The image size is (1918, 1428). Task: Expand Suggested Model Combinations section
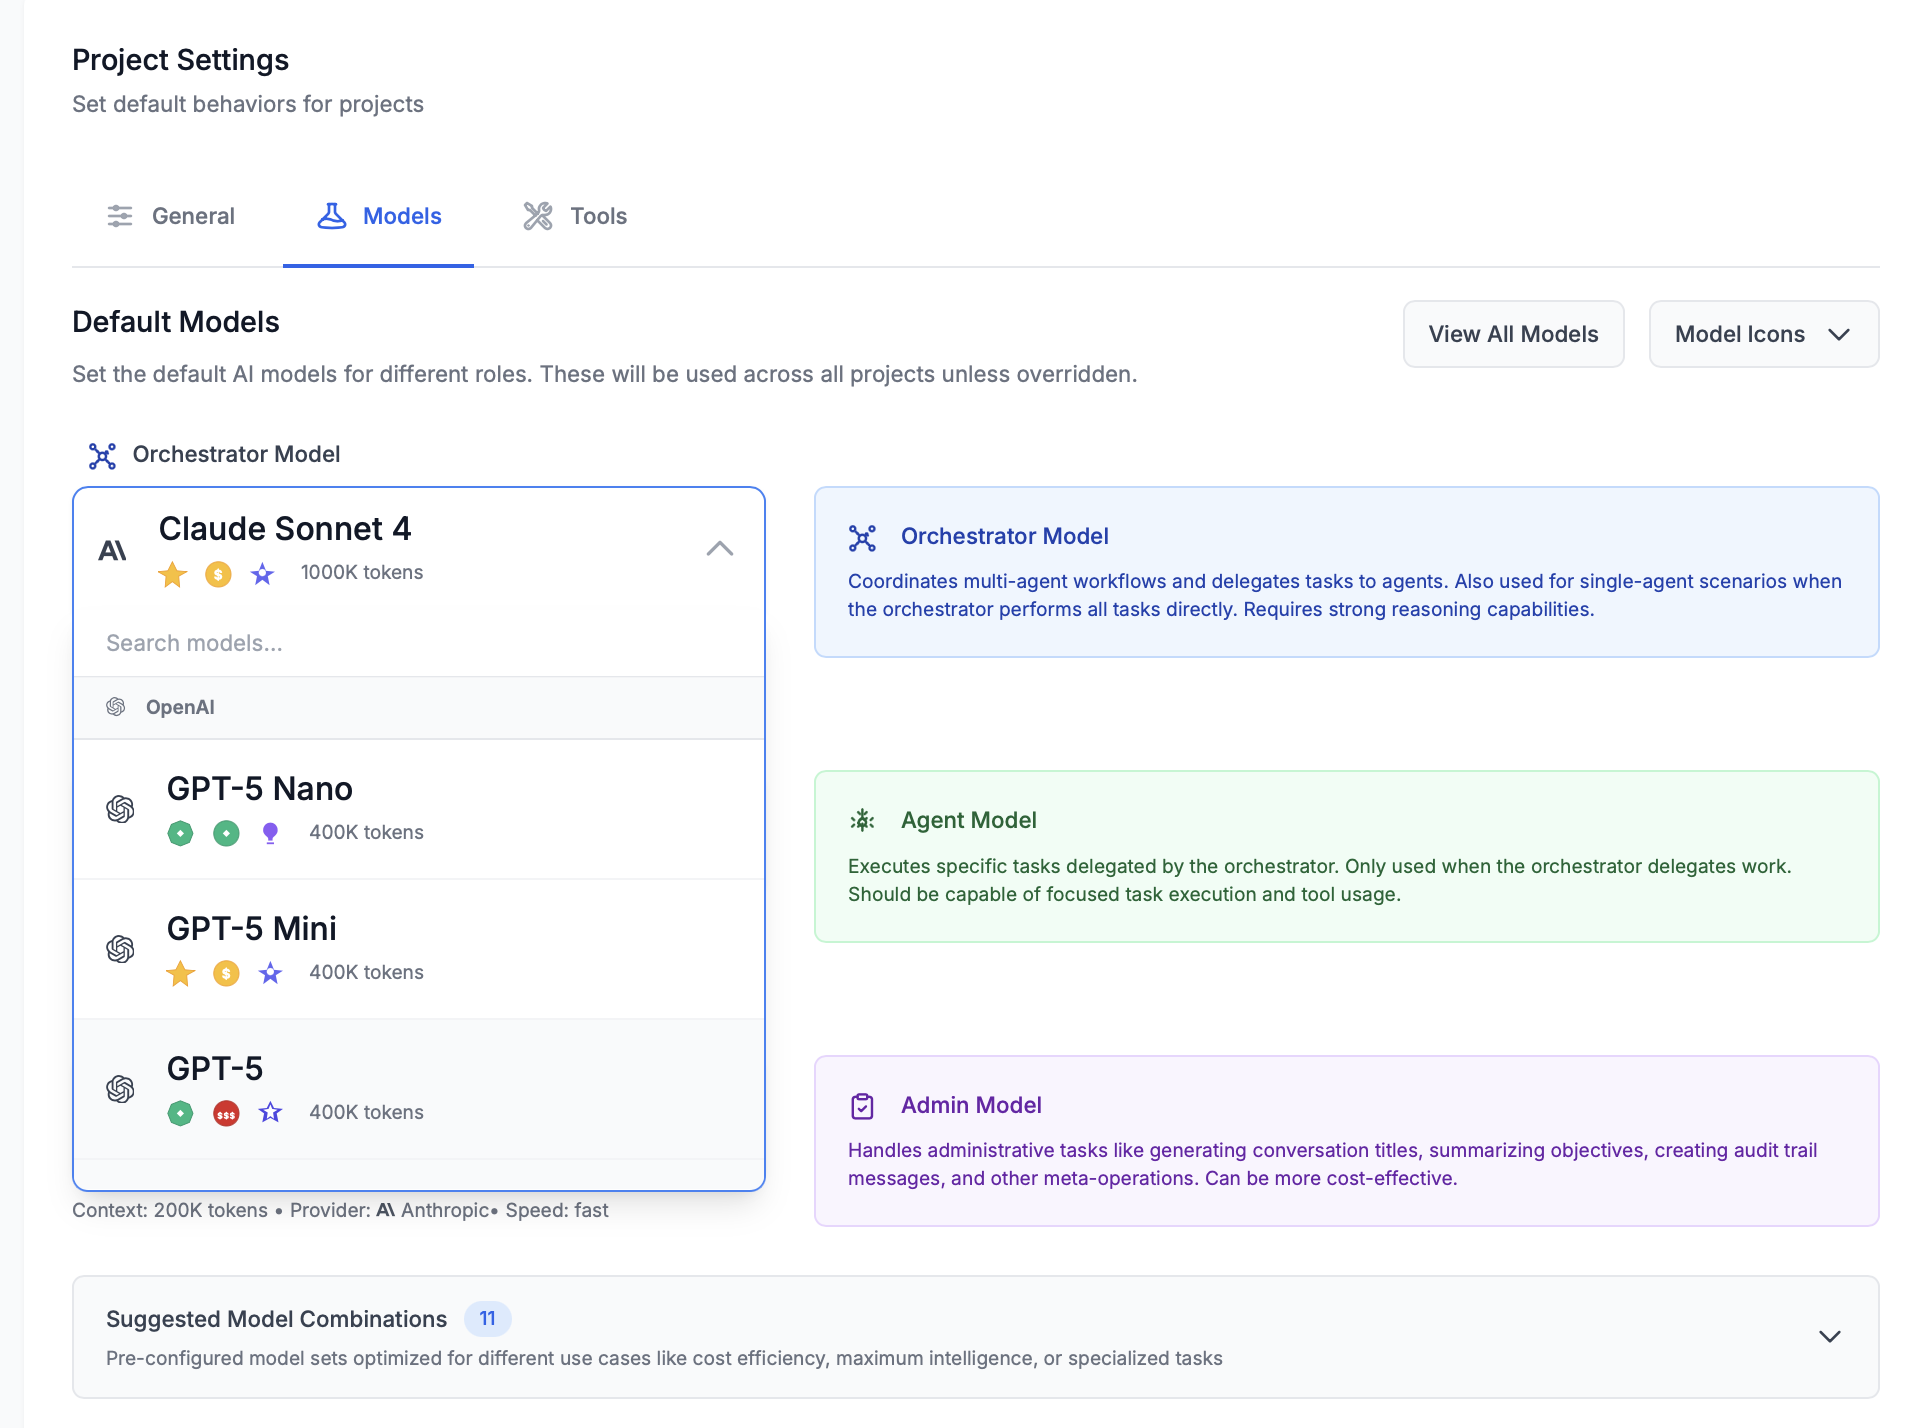click(x=1829, y=1337)
